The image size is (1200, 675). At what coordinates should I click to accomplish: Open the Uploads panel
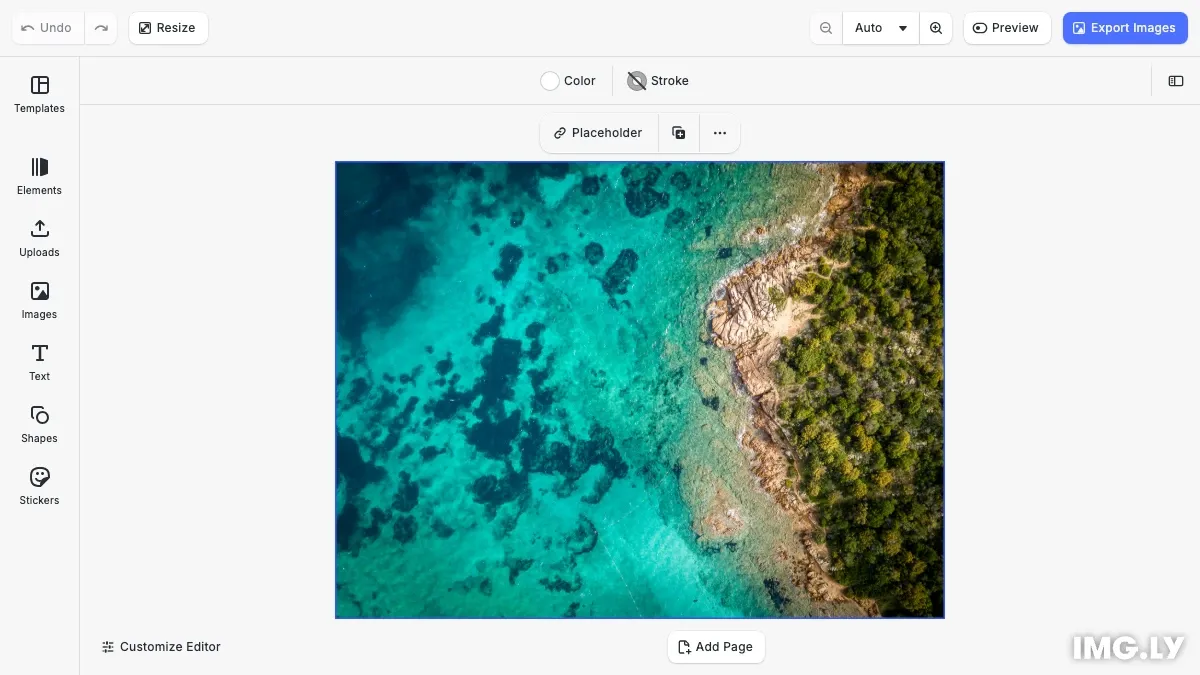tap(39, 238)
